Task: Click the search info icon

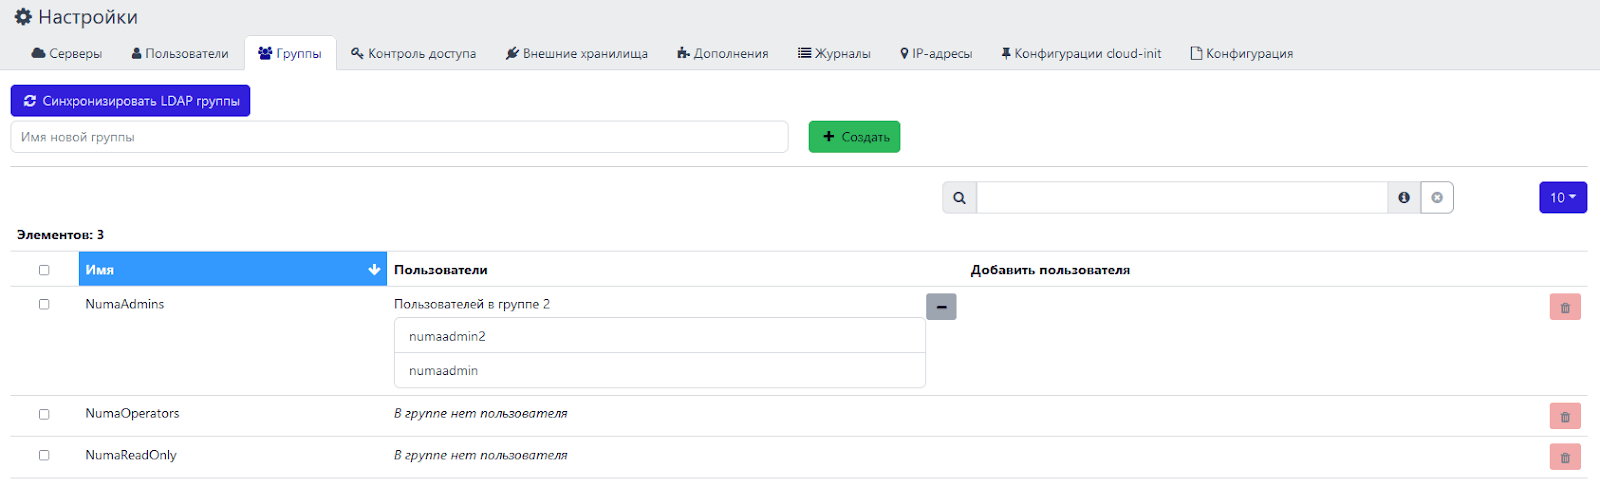Action: 1404,198
